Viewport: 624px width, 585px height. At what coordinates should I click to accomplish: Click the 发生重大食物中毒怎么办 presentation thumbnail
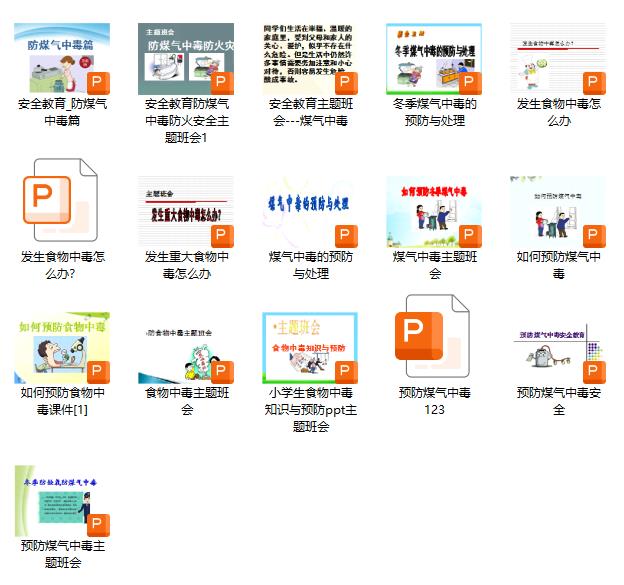(x=186, y=211)
